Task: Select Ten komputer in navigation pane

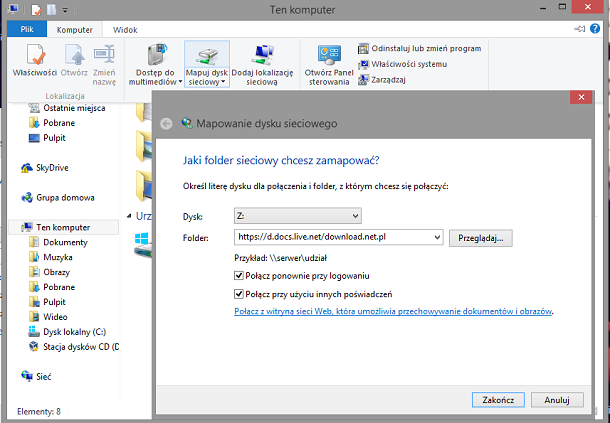Action: pos(63,227)
